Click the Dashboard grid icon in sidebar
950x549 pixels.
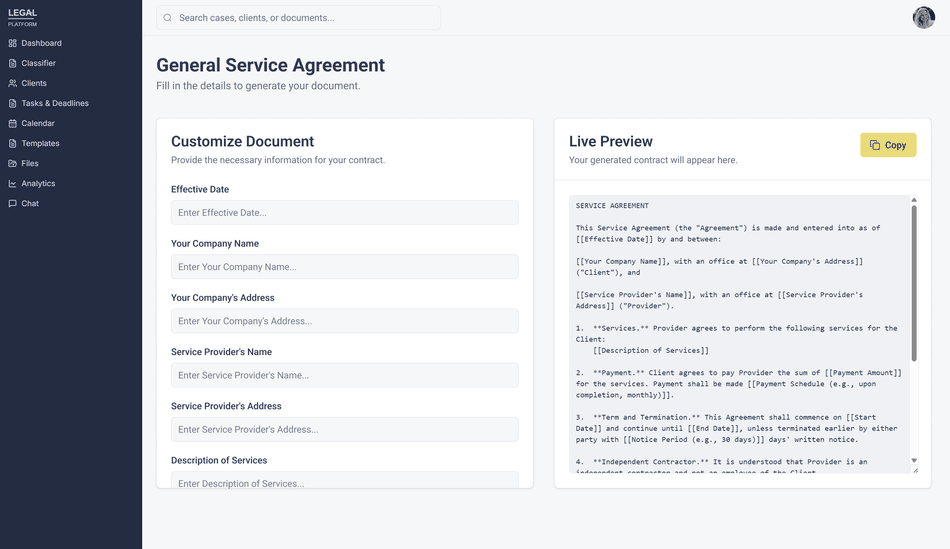(13, 43)
